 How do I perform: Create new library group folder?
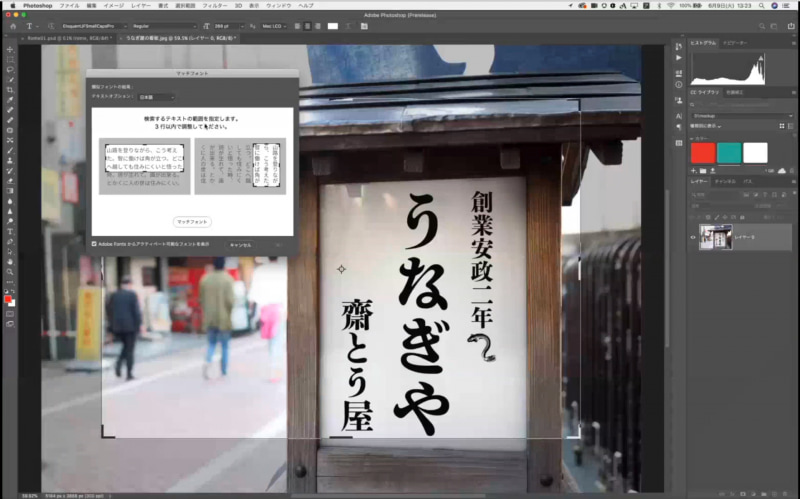click(x=703, y=170)
